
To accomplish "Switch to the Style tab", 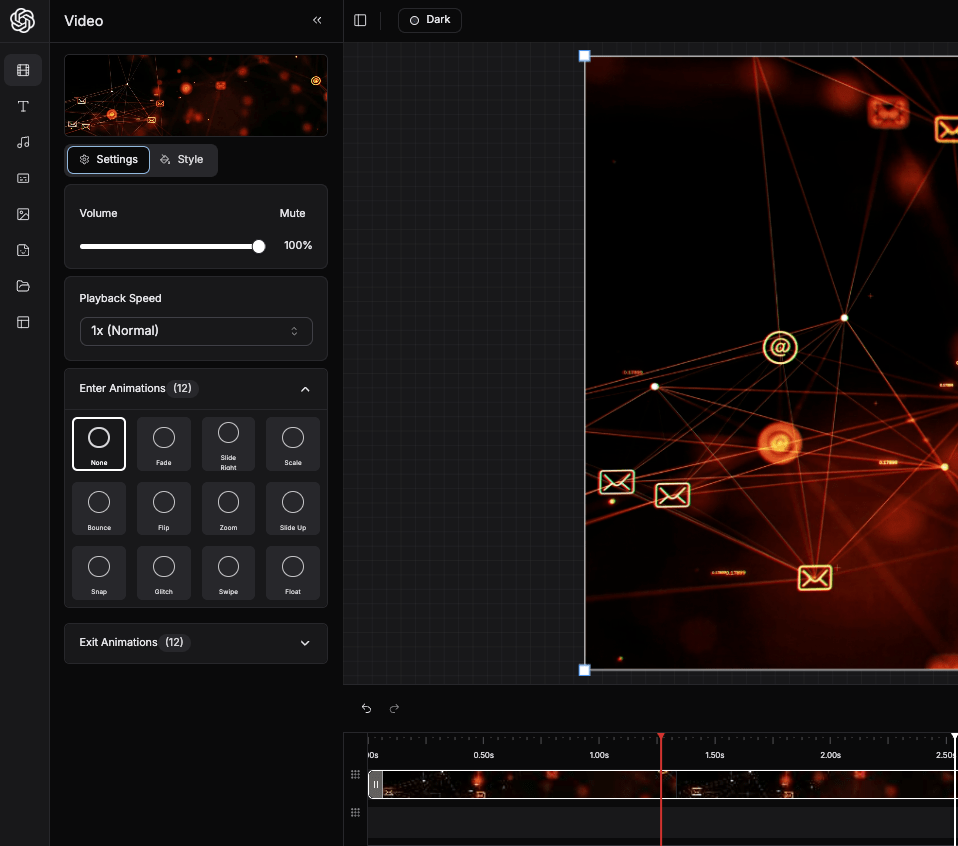I will click(182, 160).
